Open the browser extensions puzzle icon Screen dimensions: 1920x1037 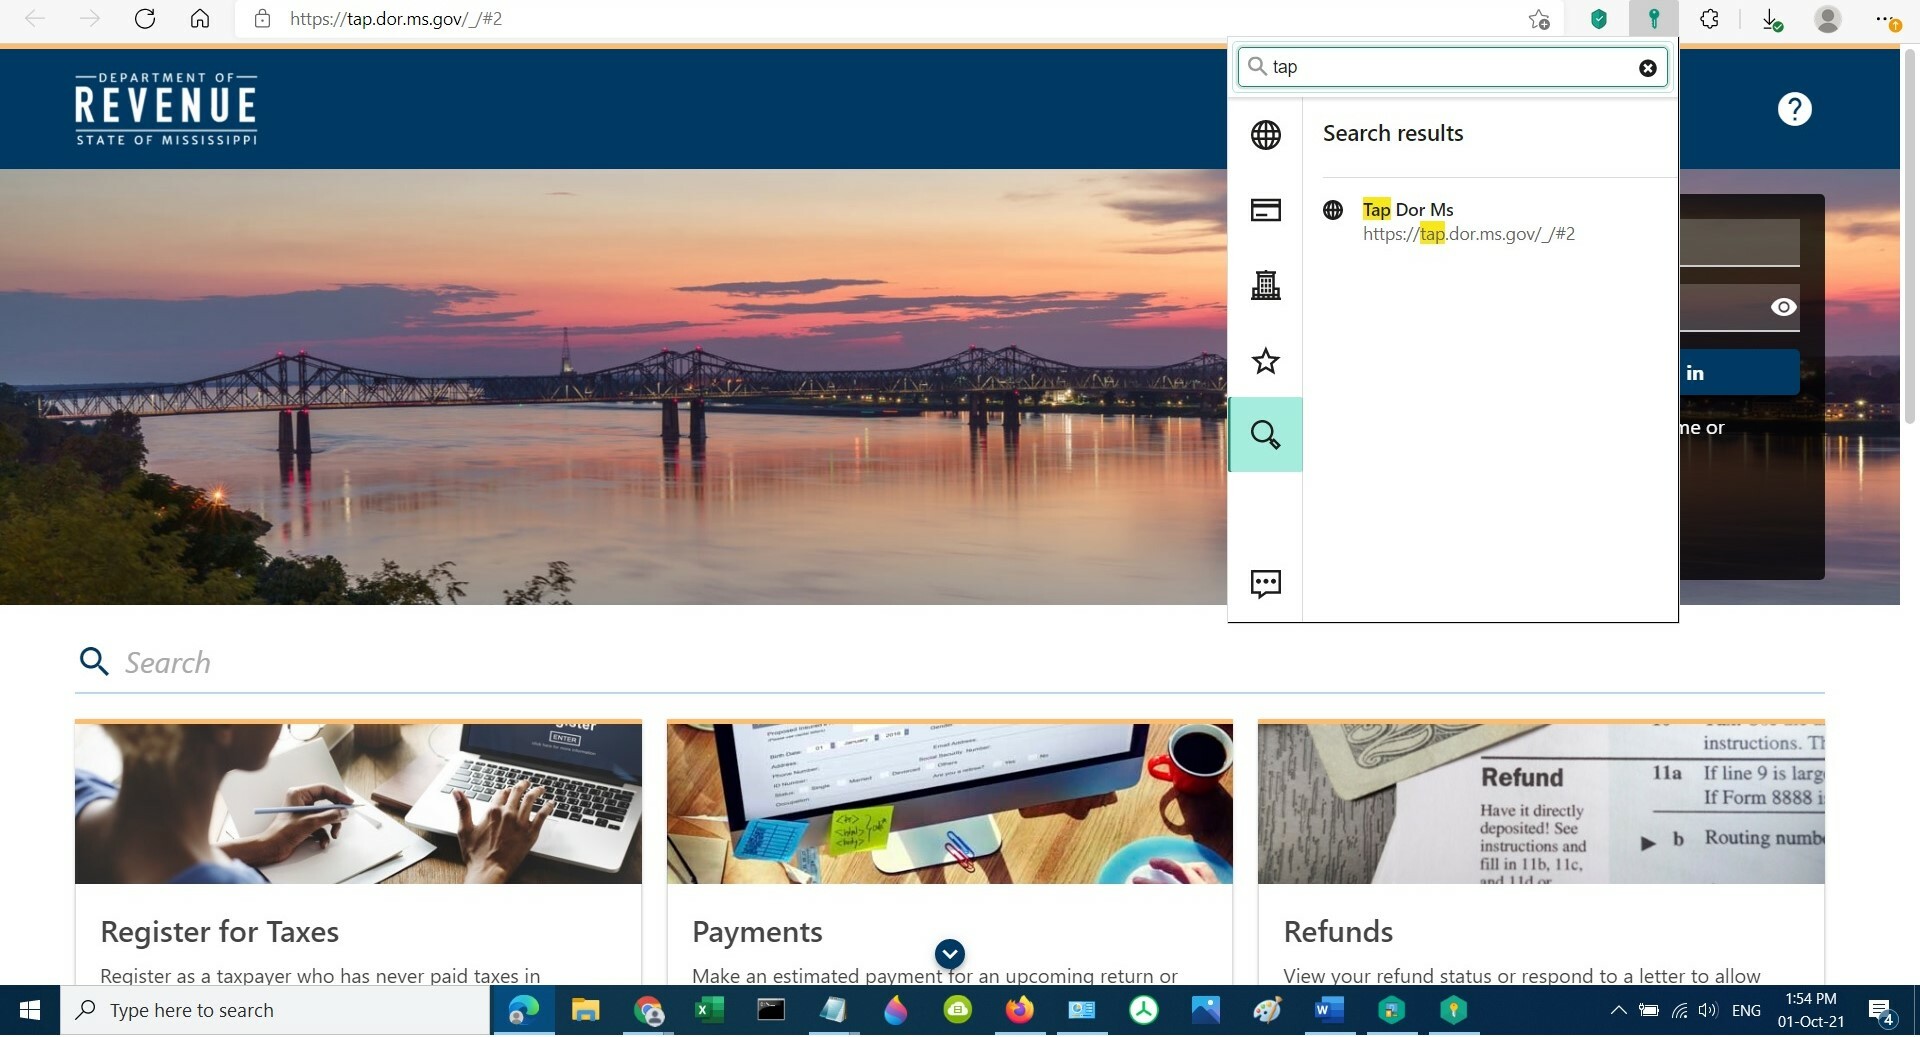(x=1710, y=19)
